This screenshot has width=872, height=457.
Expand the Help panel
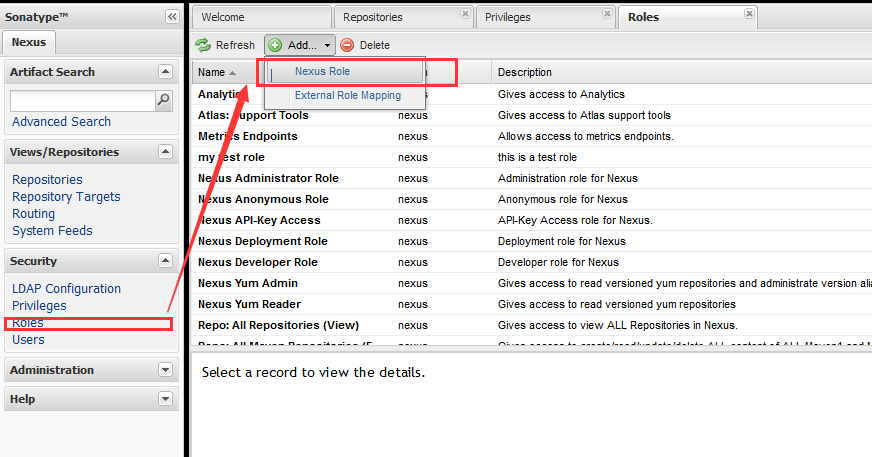click(x=165, y=398)
